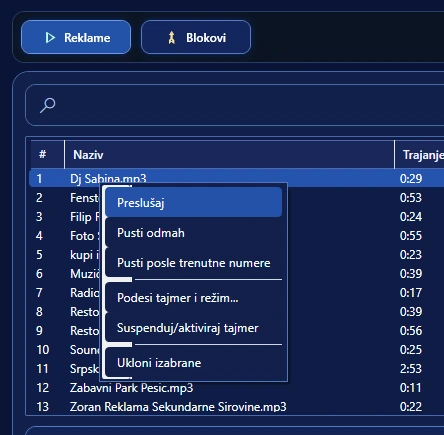Click duration 0:23 in row 5
Screen dimensions: 444x435
411,255
